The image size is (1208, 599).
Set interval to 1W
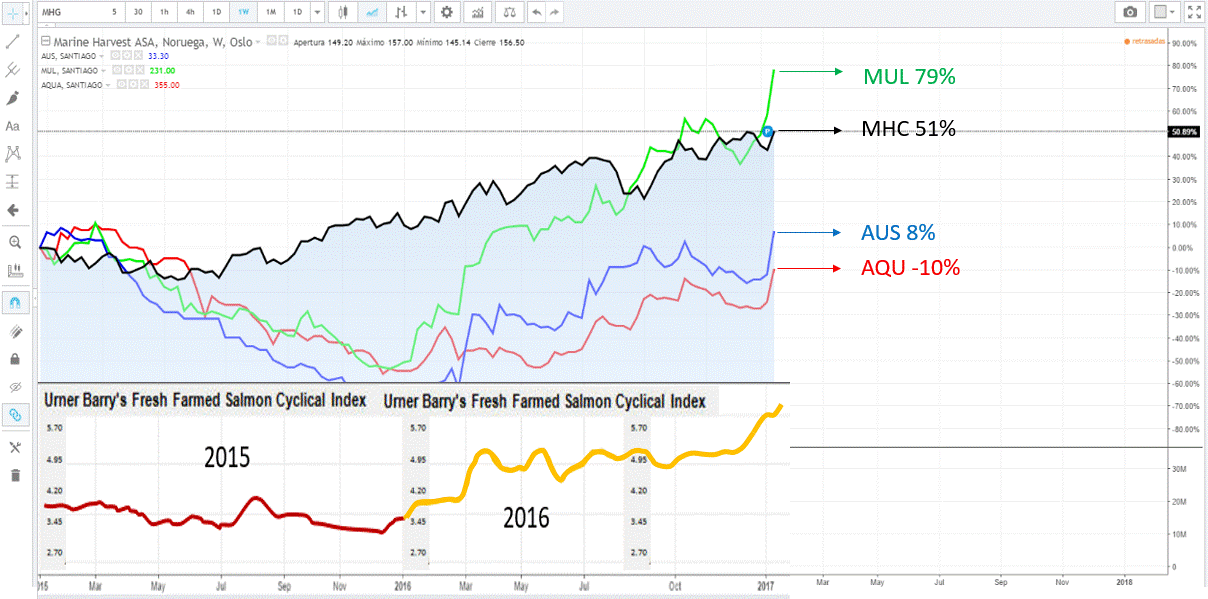(x=243, y=13)
